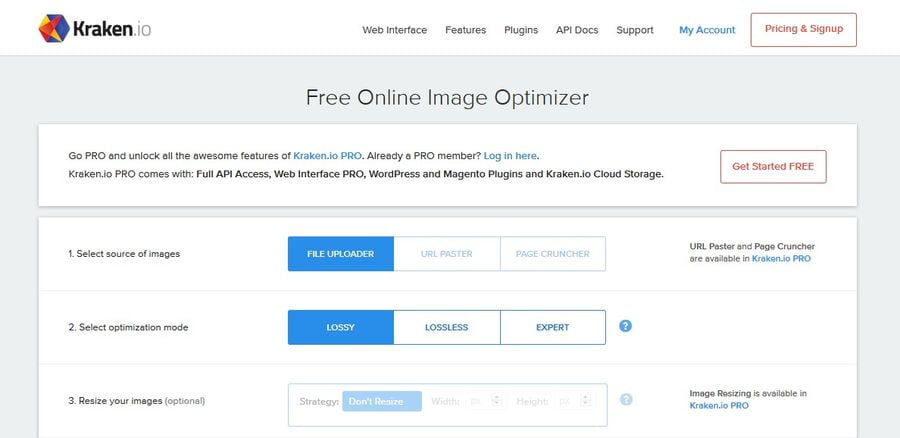Viewport: 900px width, 438px height.
Task: Click the Height stepper arrows
Action: pyautogui.click(x=585, y=401)
